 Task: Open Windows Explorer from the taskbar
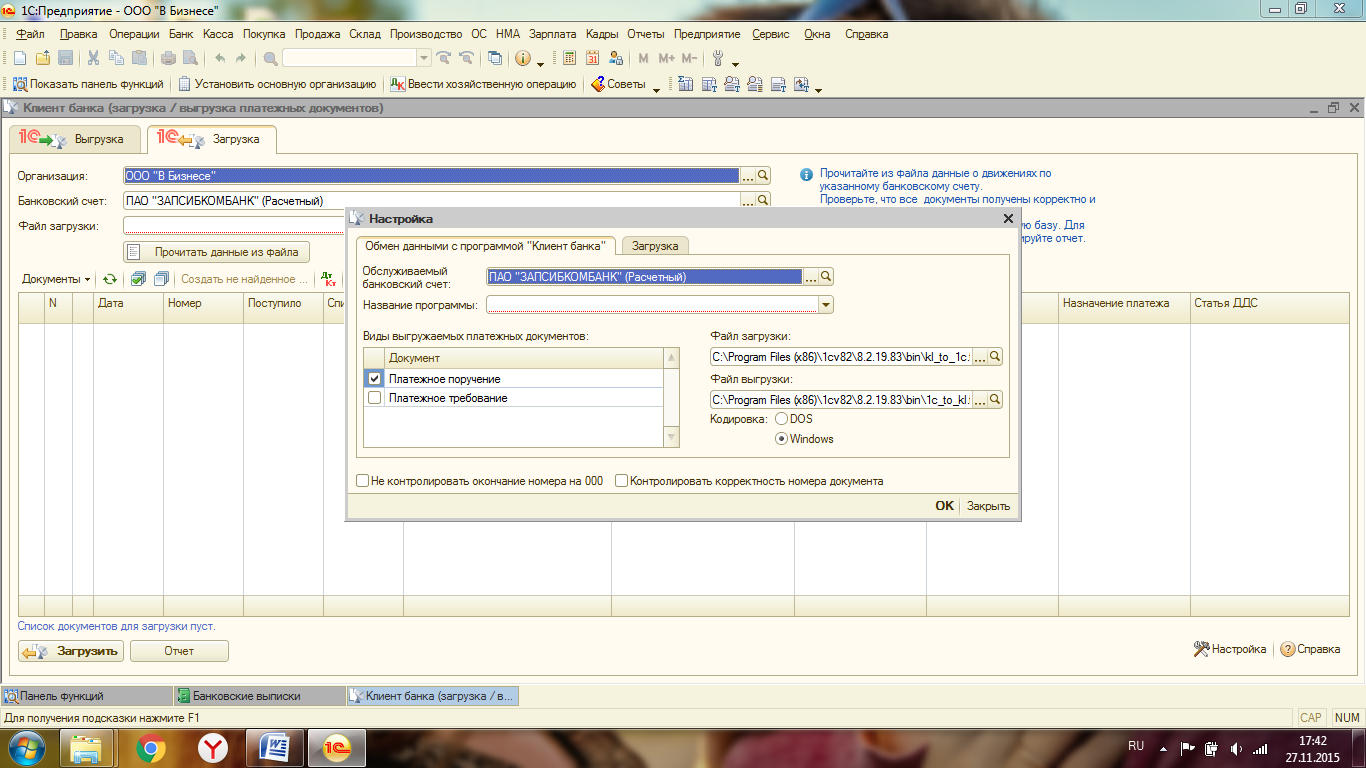[x=88, y=747]
